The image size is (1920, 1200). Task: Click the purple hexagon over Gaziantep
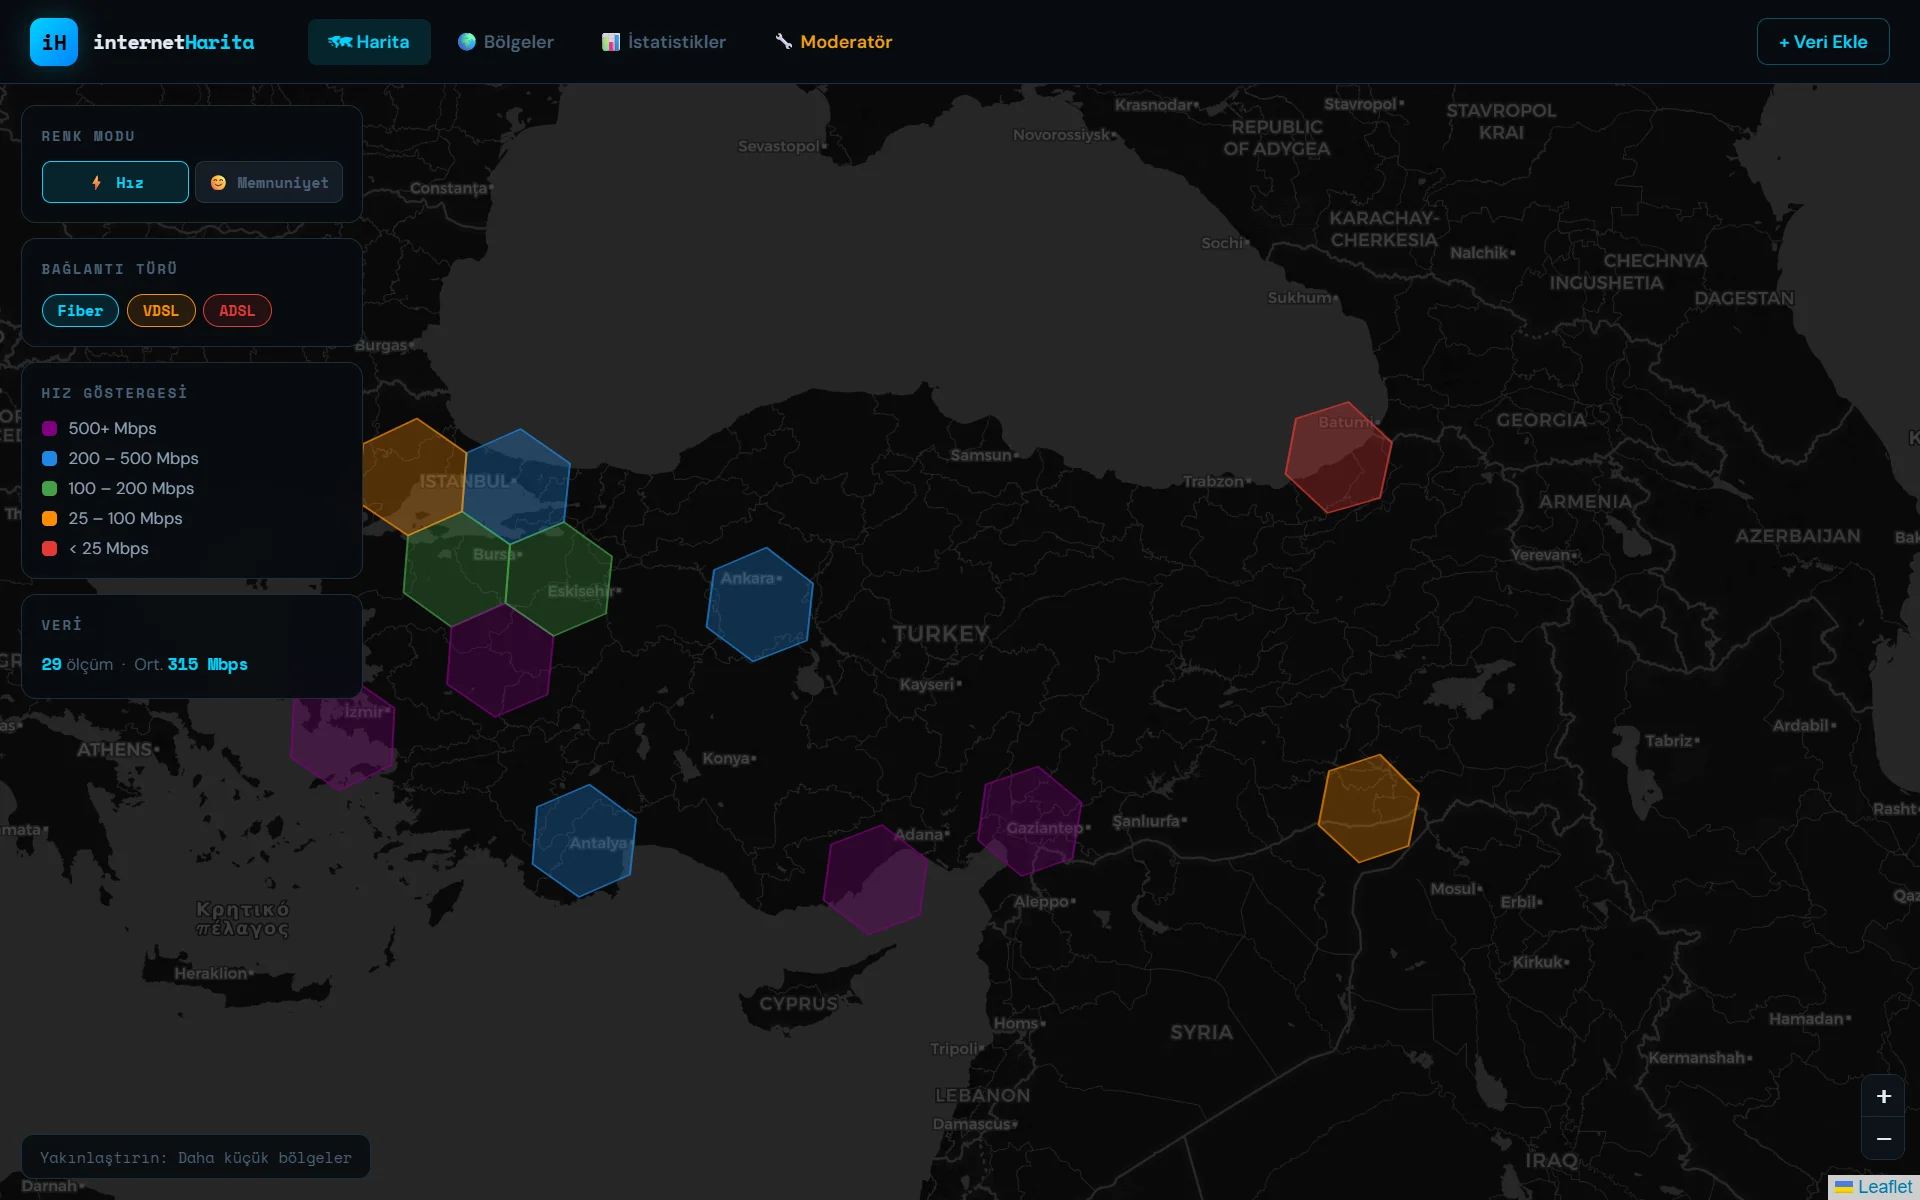click(x=1029, y=821)
